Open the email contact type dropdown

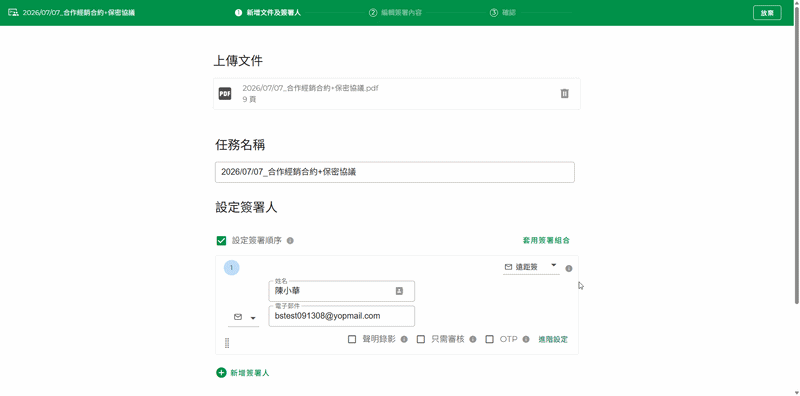click(244, 317)
